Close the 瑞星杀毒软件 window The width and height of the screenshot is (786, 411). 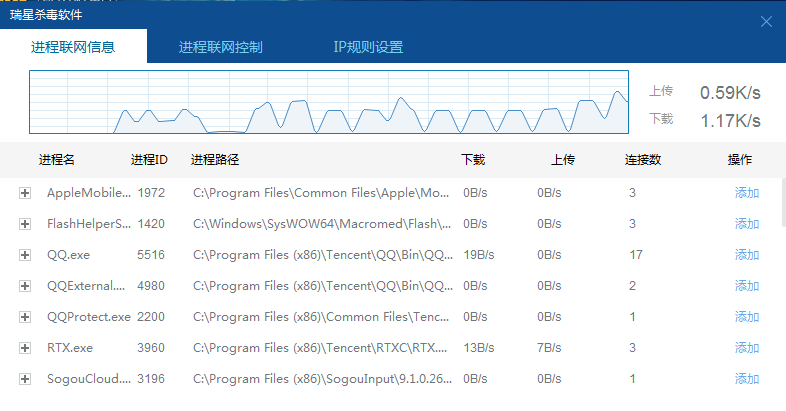[767, 21]
